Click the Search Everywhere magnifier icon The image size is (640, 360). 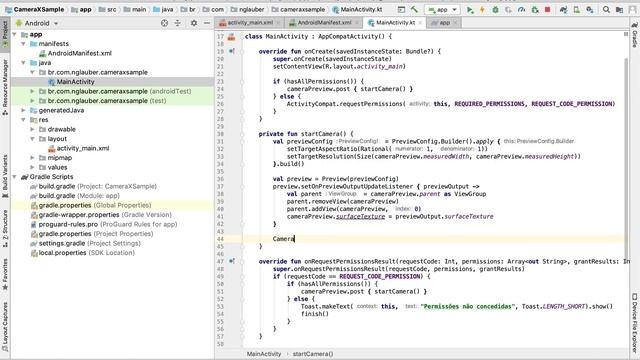(x=606, y=9)
